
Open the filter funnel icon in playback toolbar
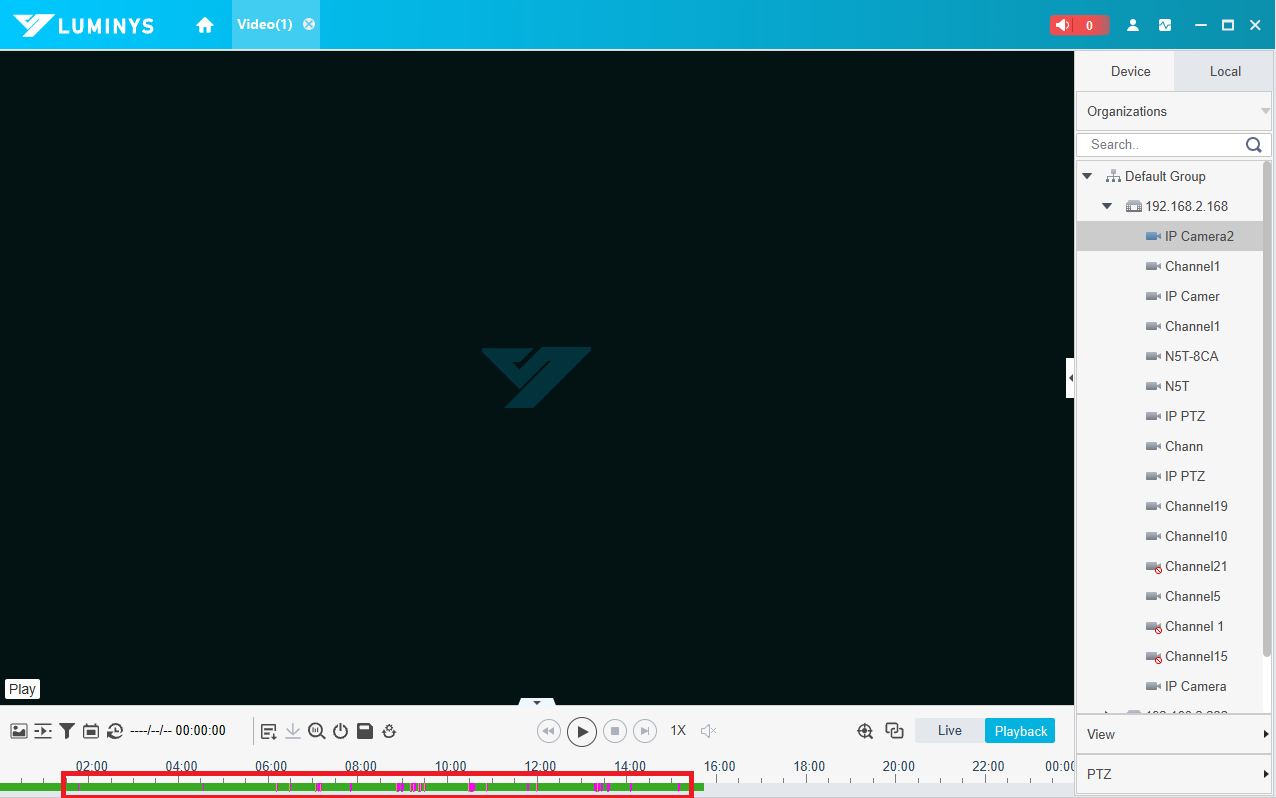pyautogui.click(x=67, y=731)
